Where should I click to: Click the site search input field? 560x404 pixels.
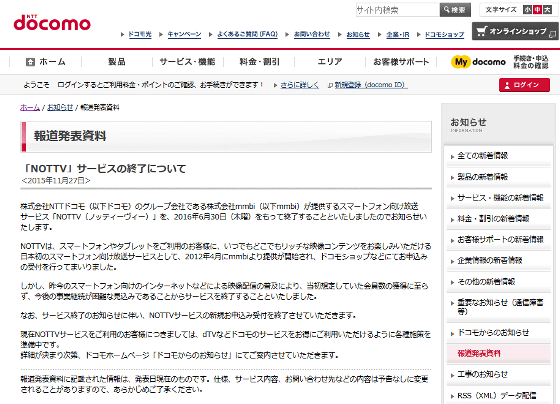(398, 10)
